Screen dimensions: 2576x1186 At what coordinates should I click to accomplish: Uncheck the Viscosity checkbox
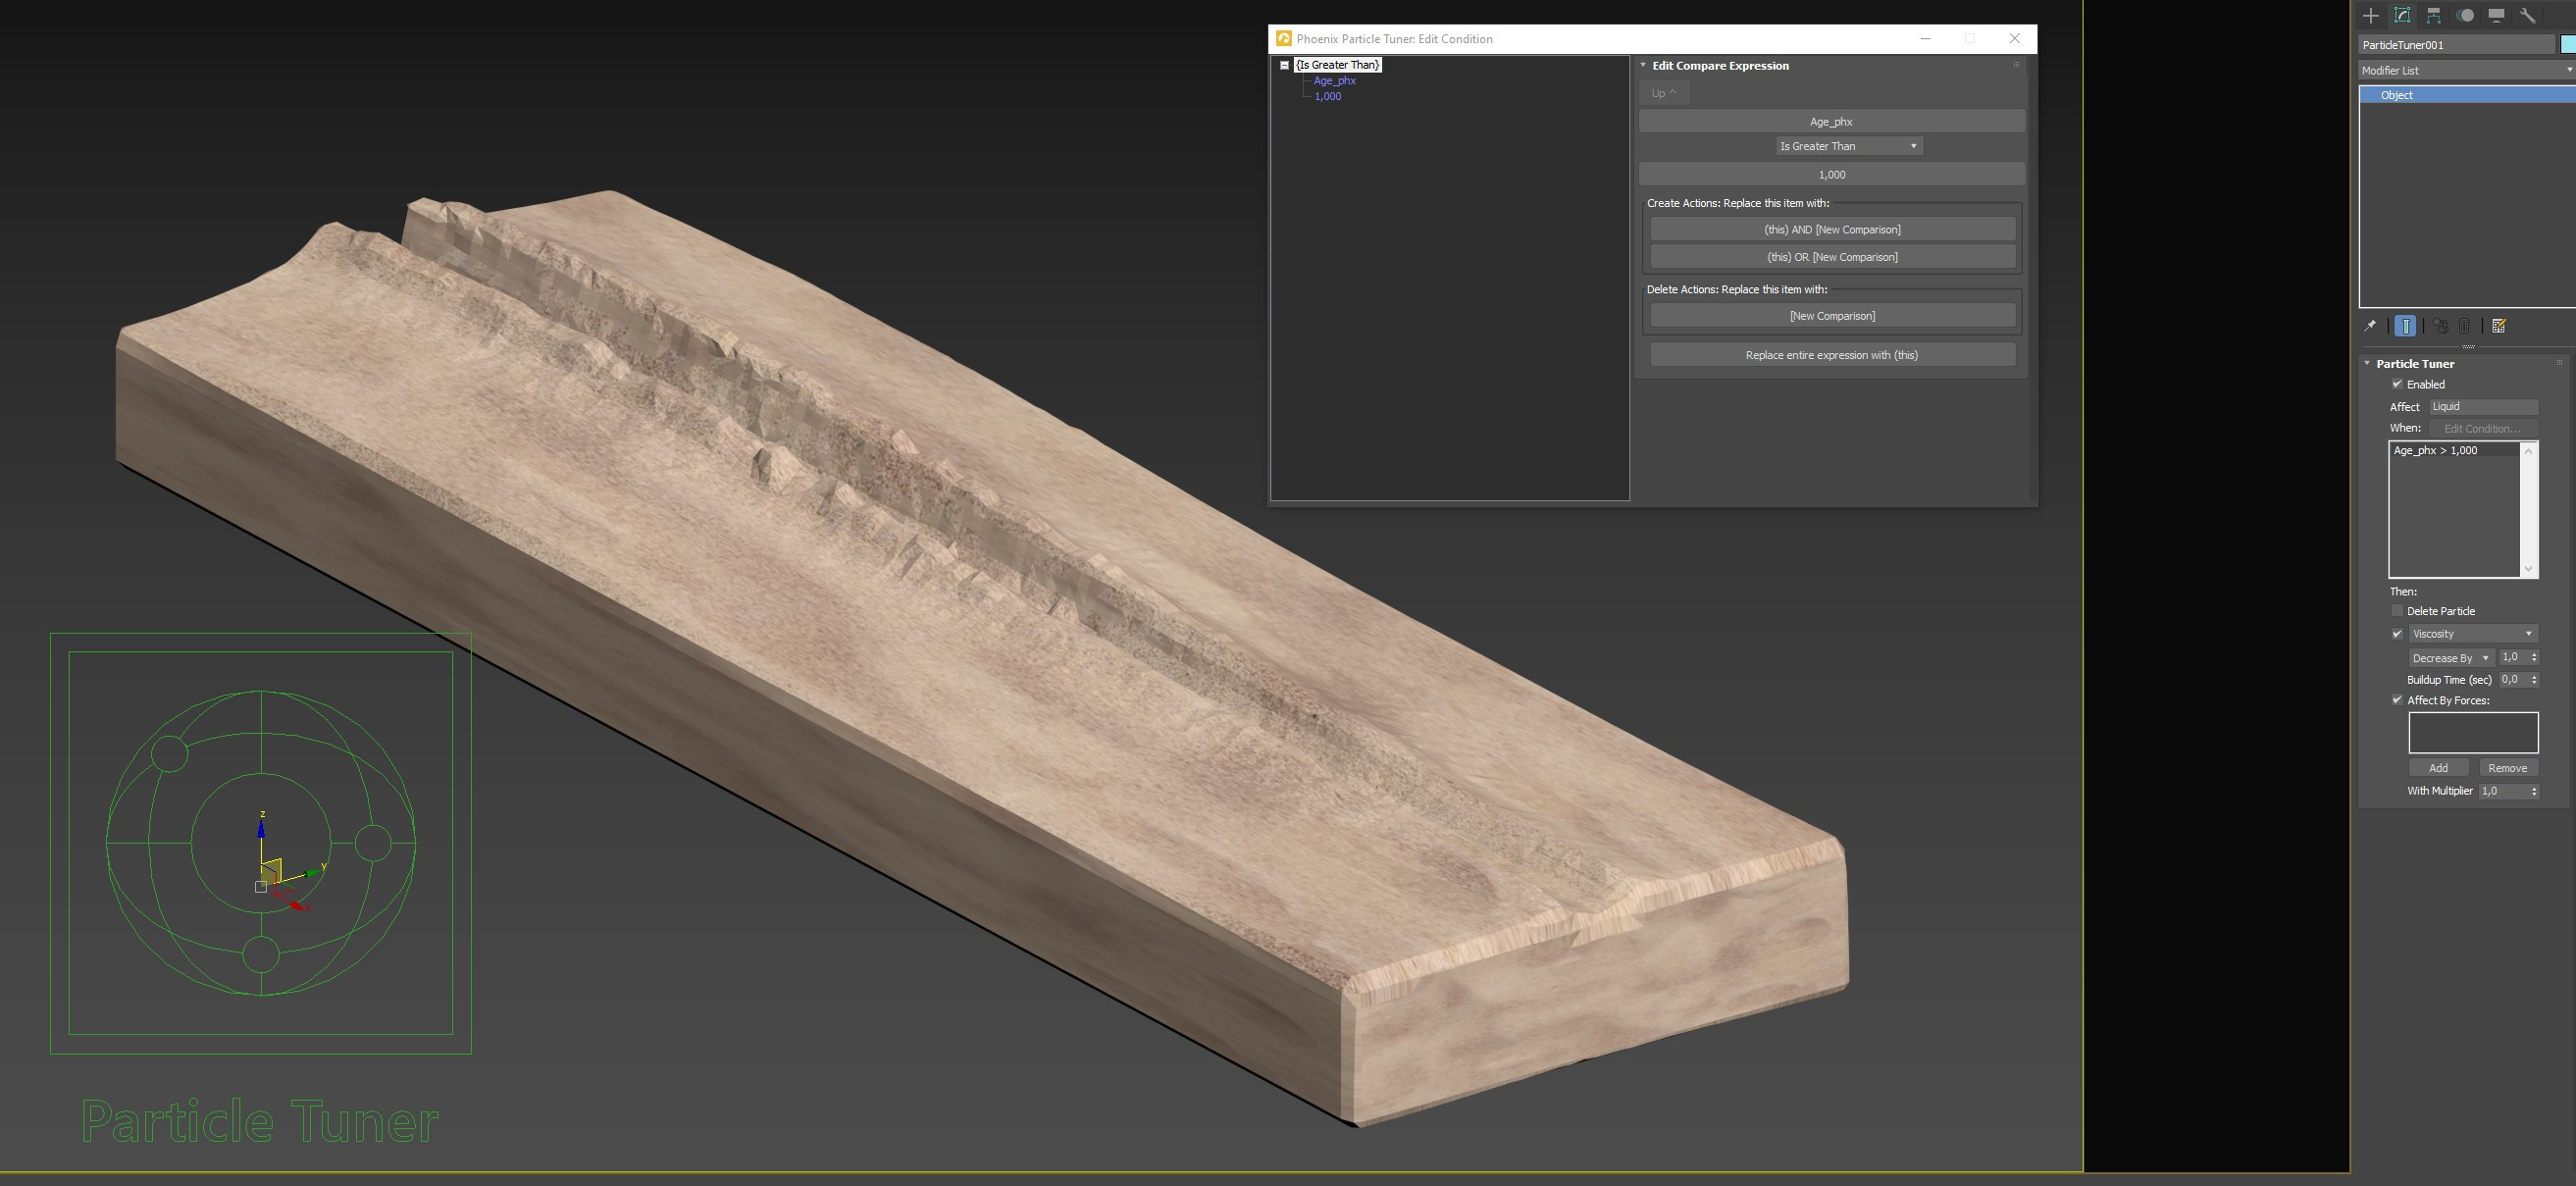pos(2396,633)
